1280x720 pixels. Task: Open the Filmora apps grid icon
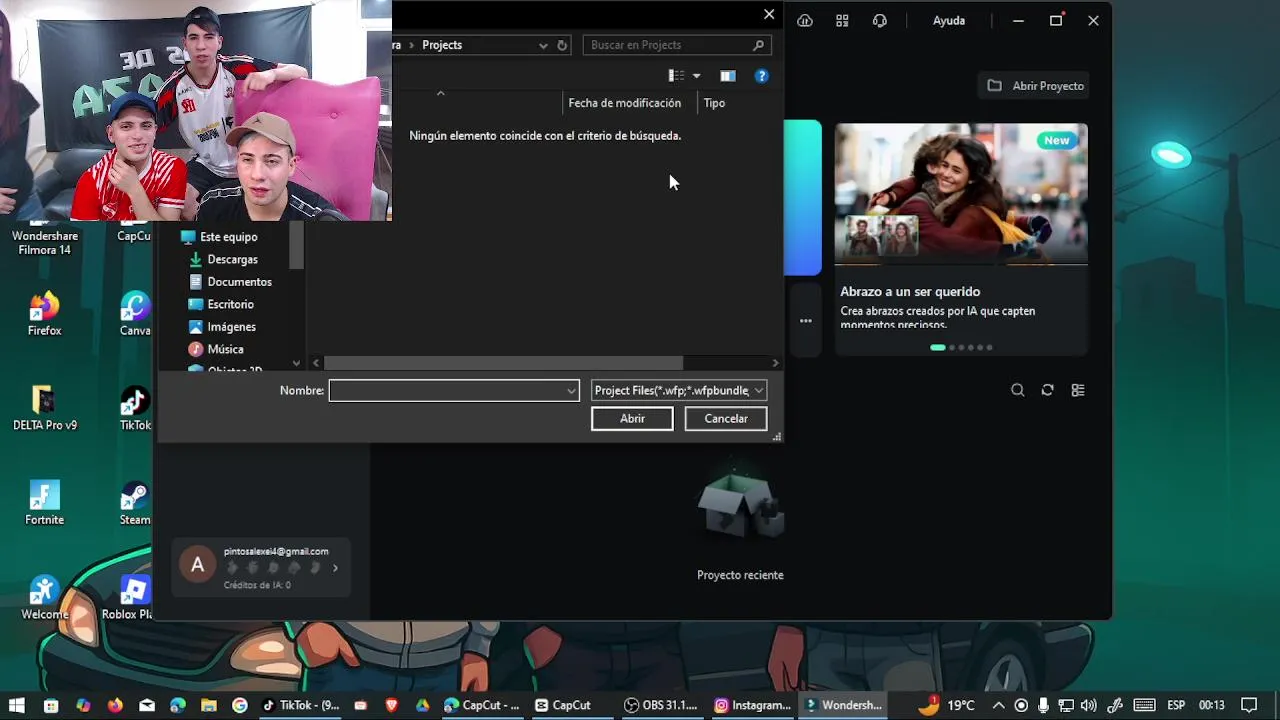(842, 20)
